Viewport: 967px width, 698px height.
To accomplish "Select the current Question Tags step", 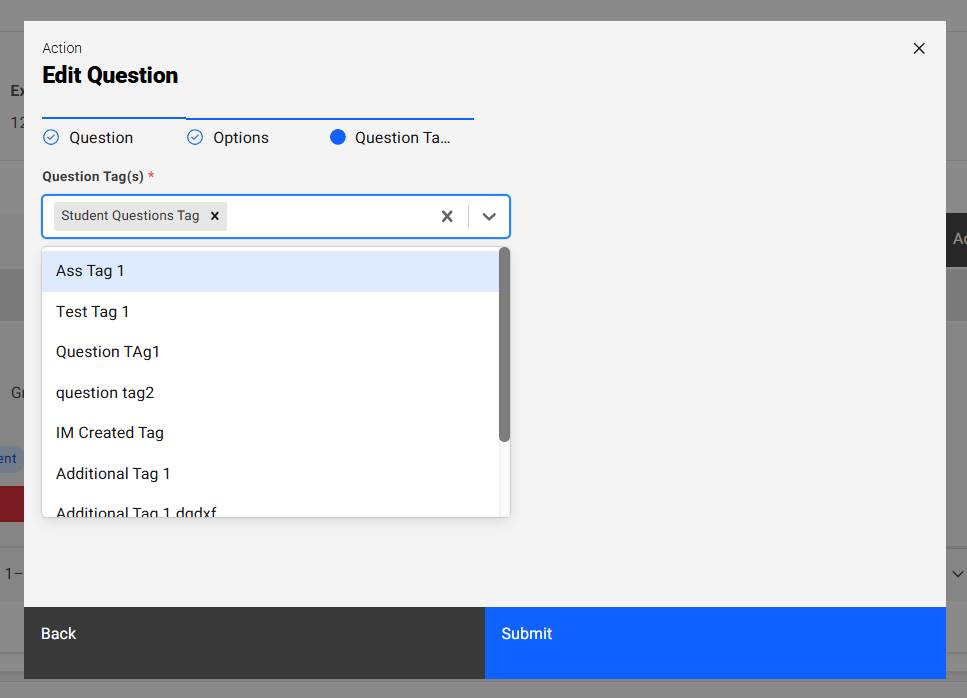I will click(x=402, y=138).
